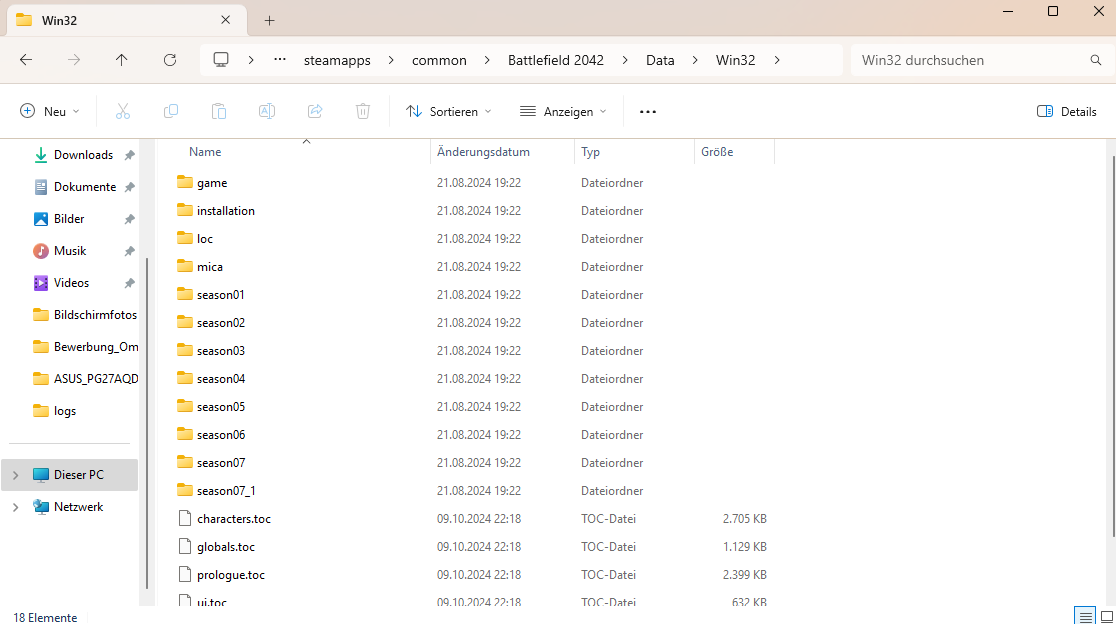1116x624 pixels.
Task: Click the search magnifier icon
Action: click(x=1096, y=60)
